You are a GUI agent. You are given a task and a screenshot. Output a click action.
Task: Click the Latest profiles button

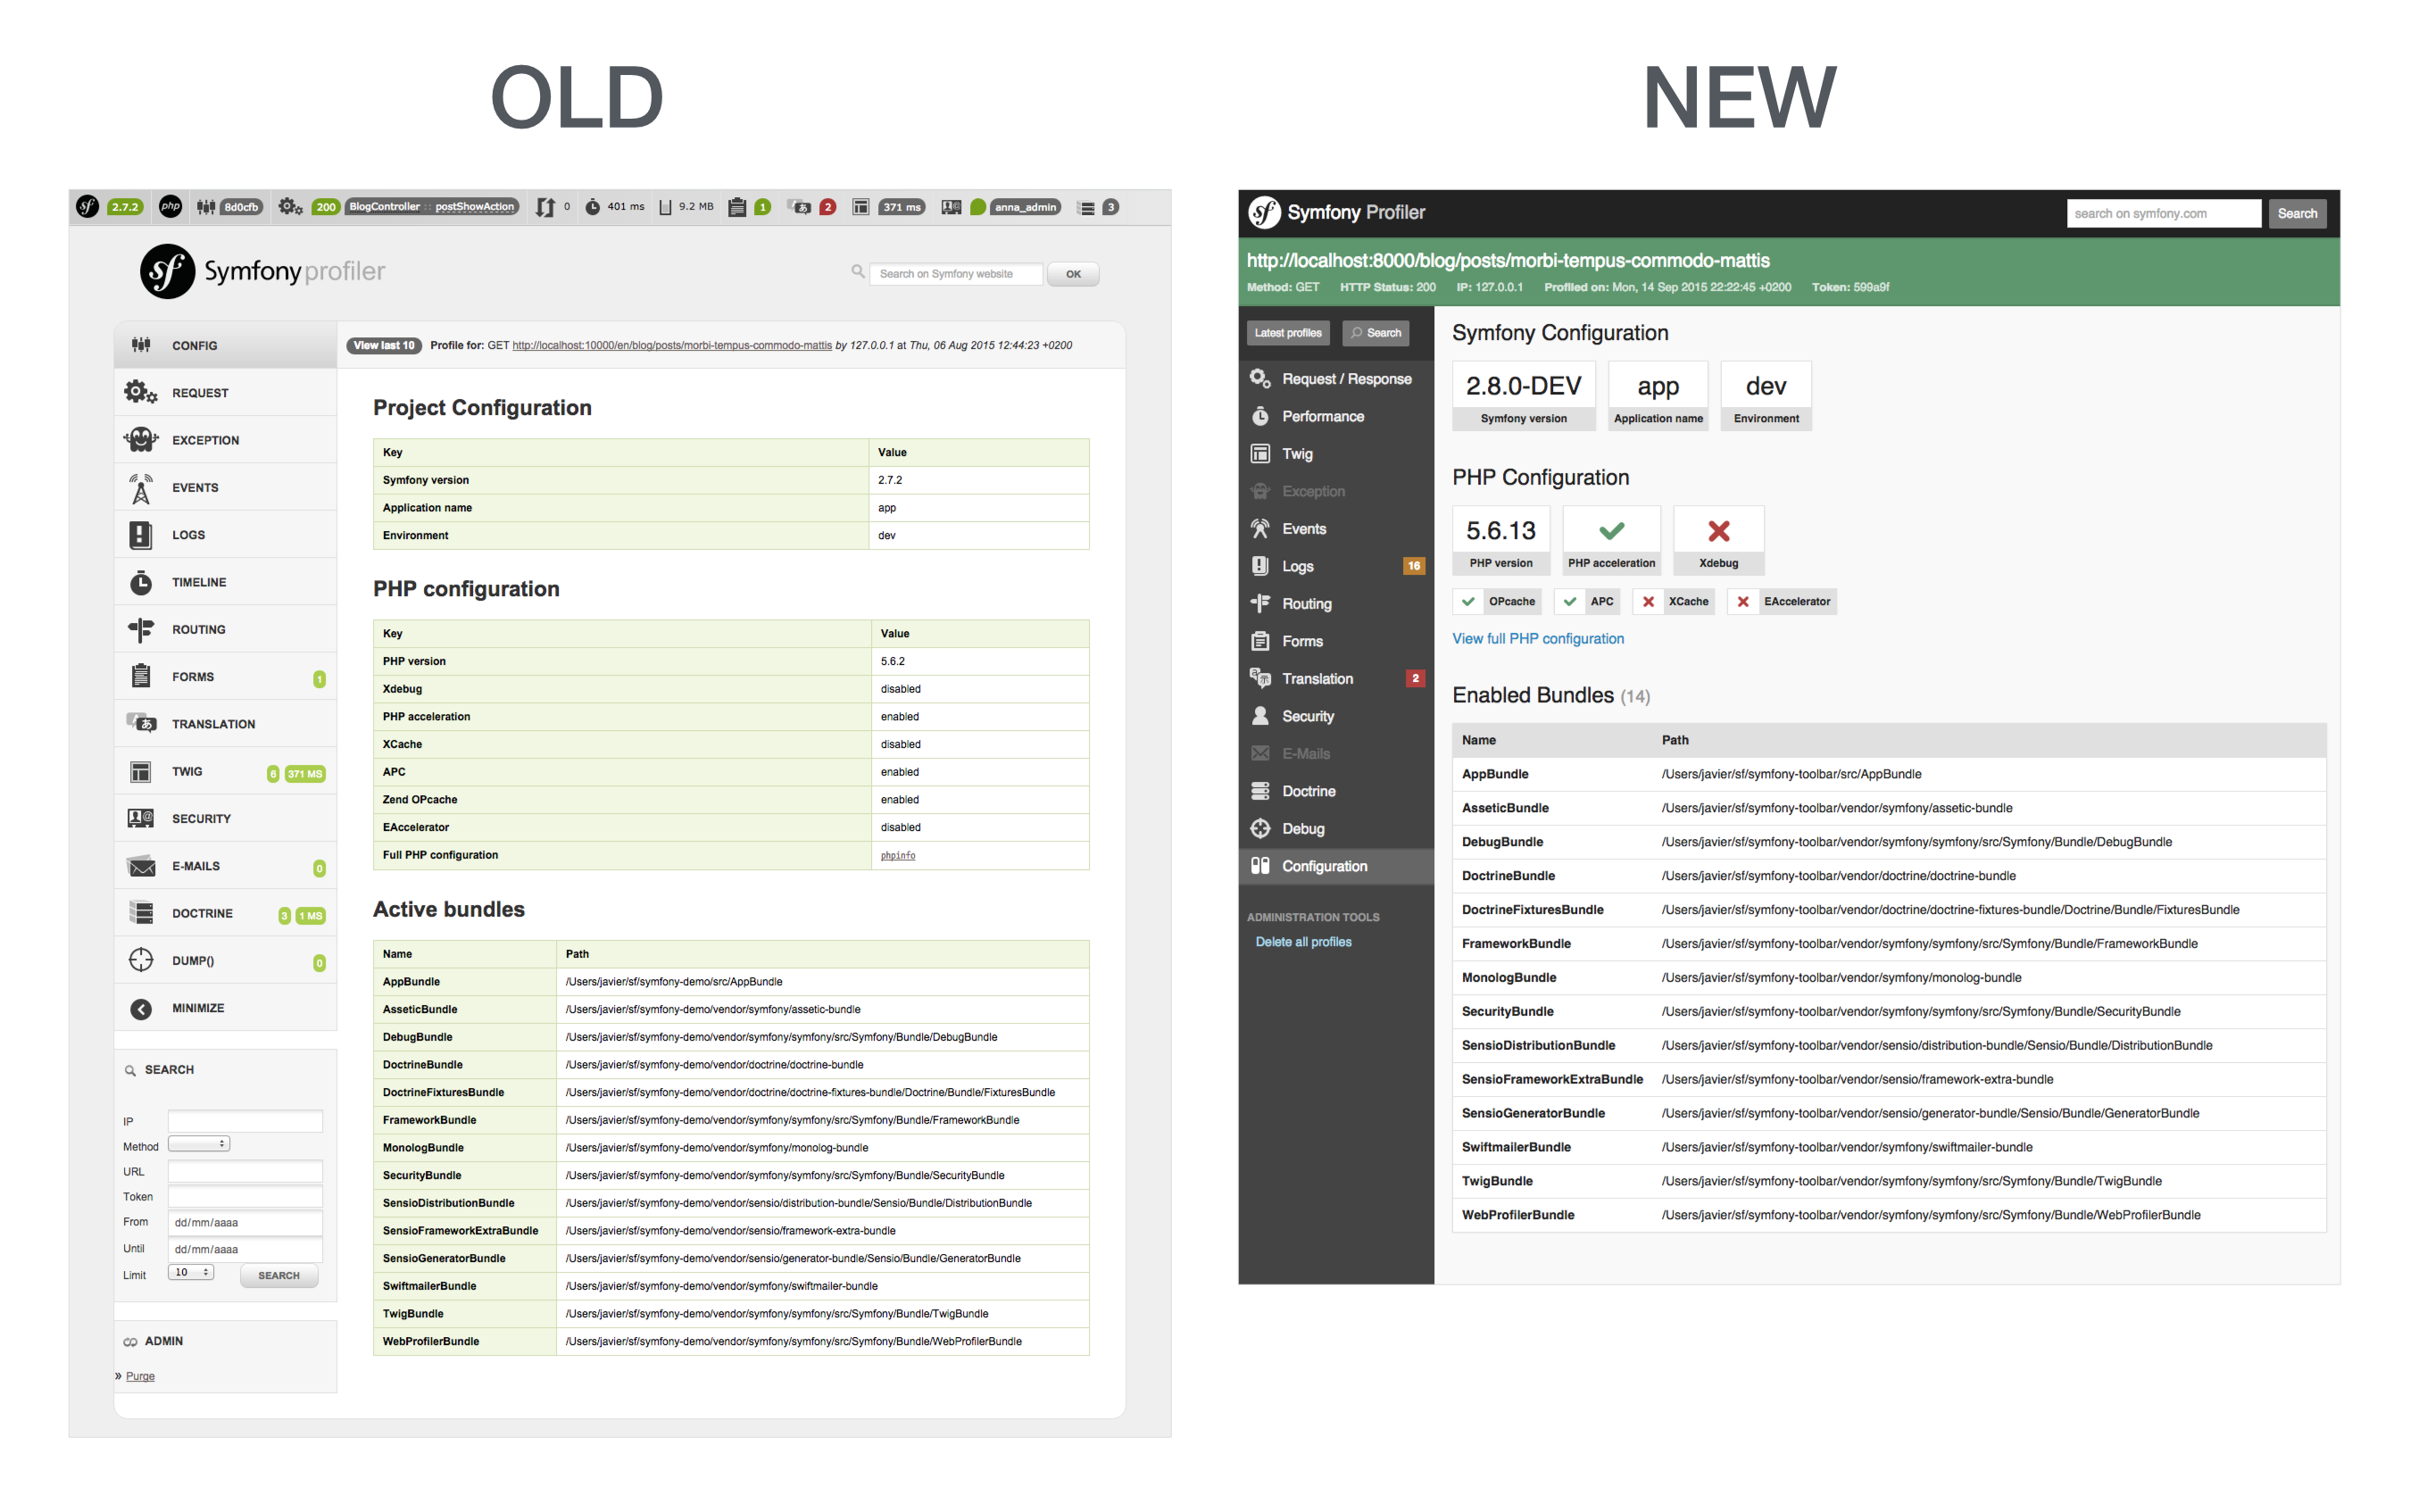pyautogui.click(x=1288, y=333)
